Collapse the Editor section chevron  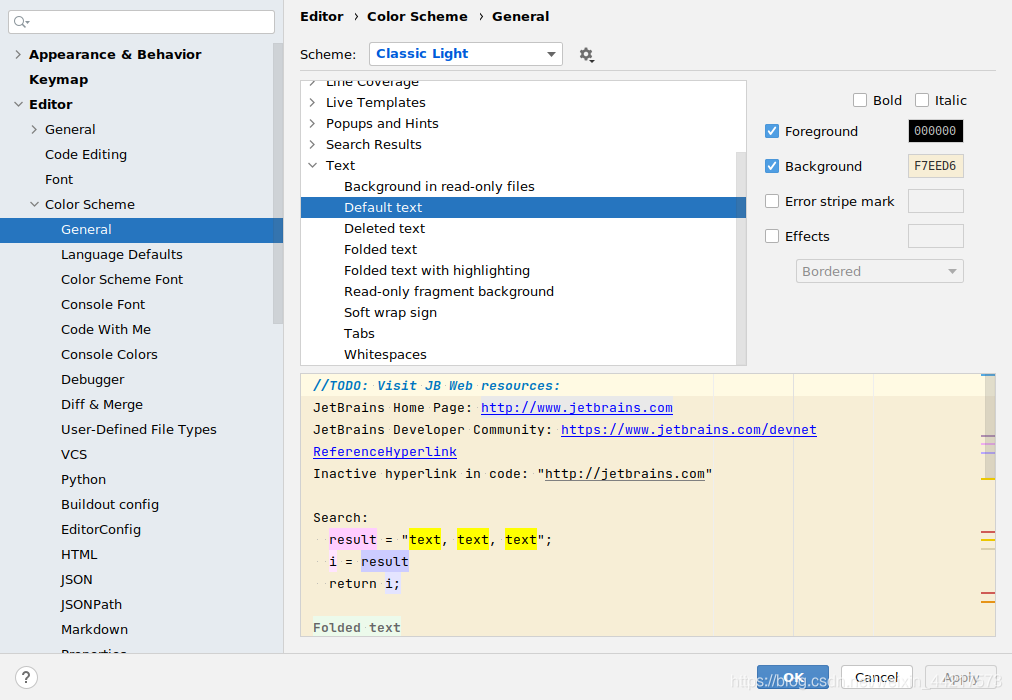[18, 105]
